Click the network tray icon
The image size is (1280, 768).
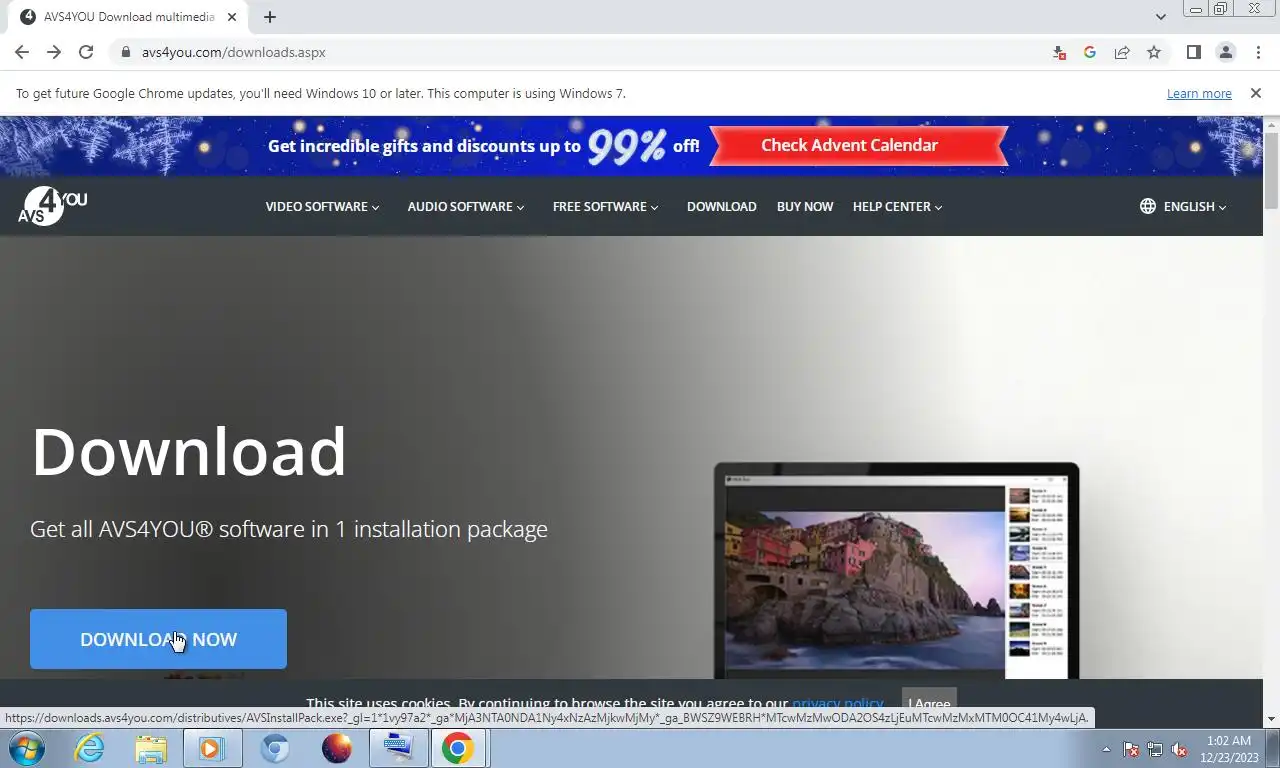pyautogui.click(x=1155, y=749)
